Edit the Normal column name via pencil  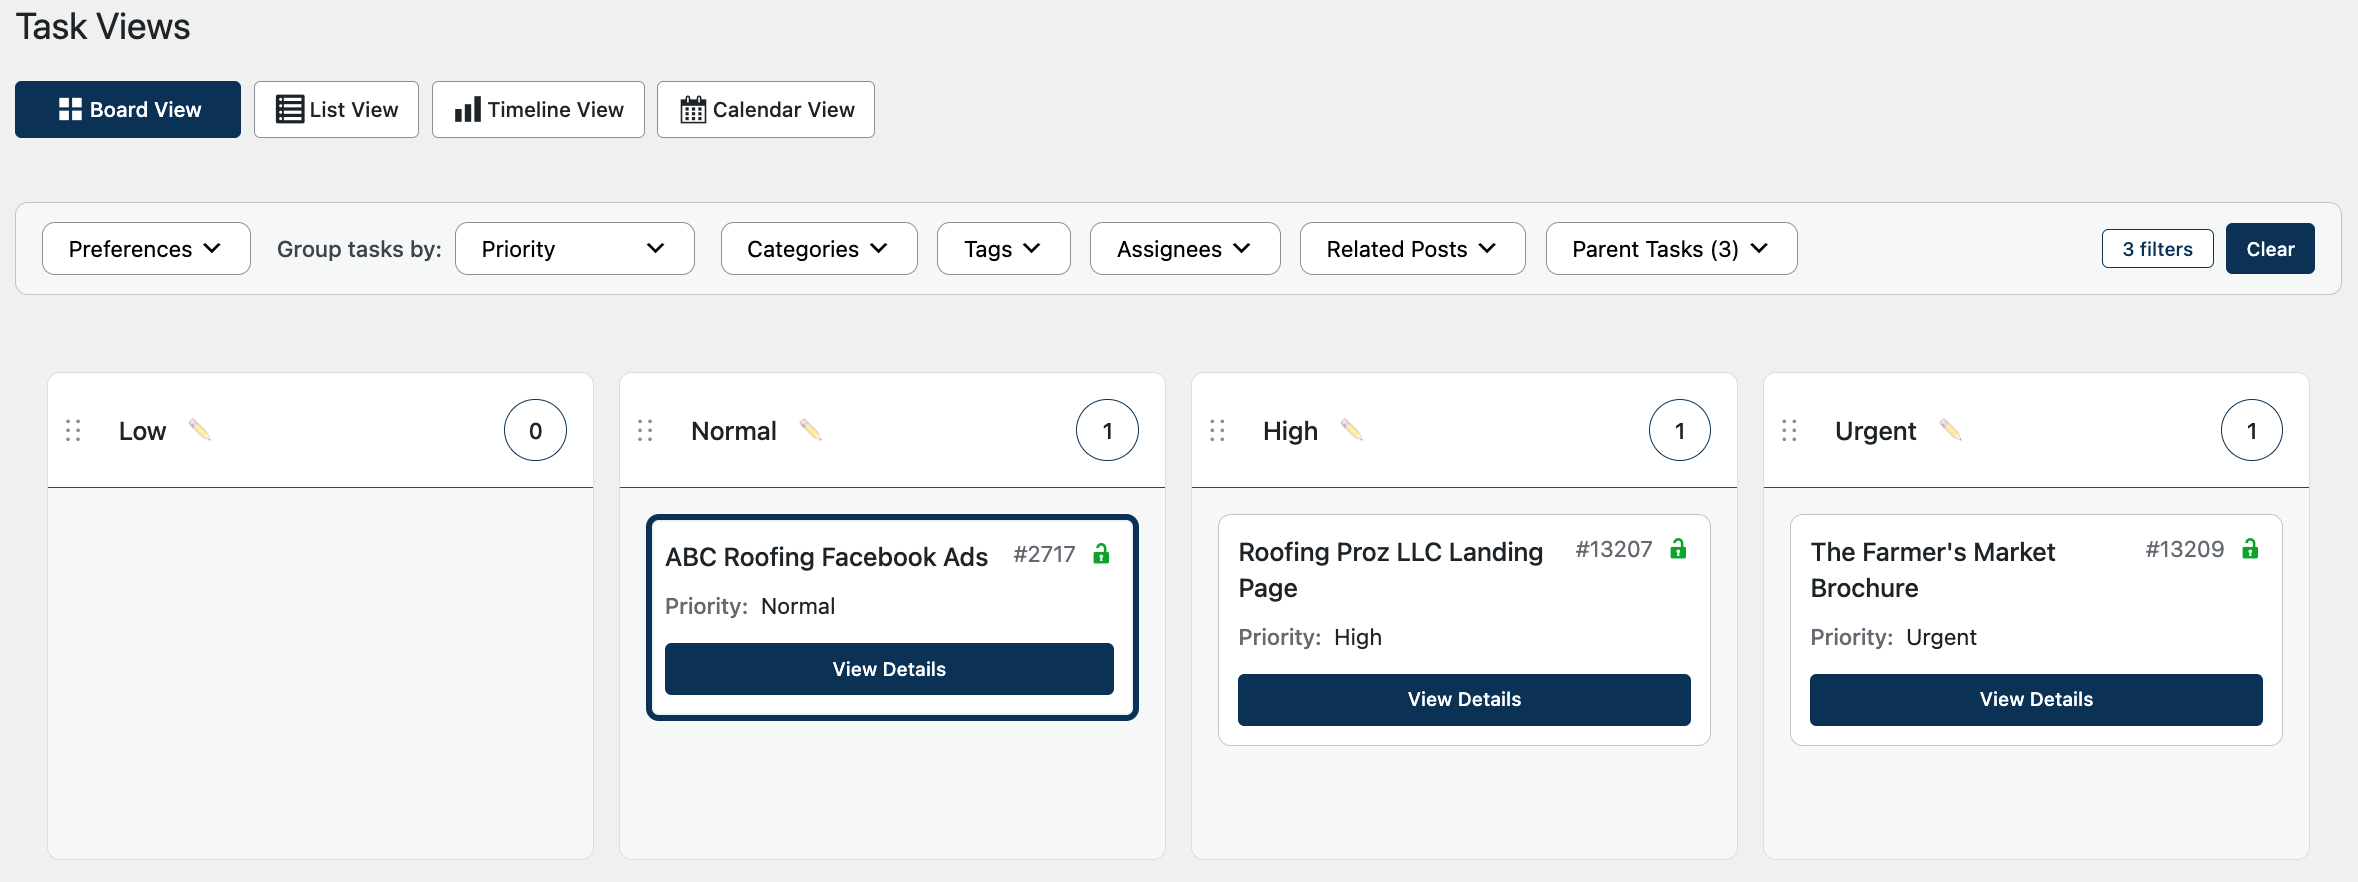click(x=811, y=430)
